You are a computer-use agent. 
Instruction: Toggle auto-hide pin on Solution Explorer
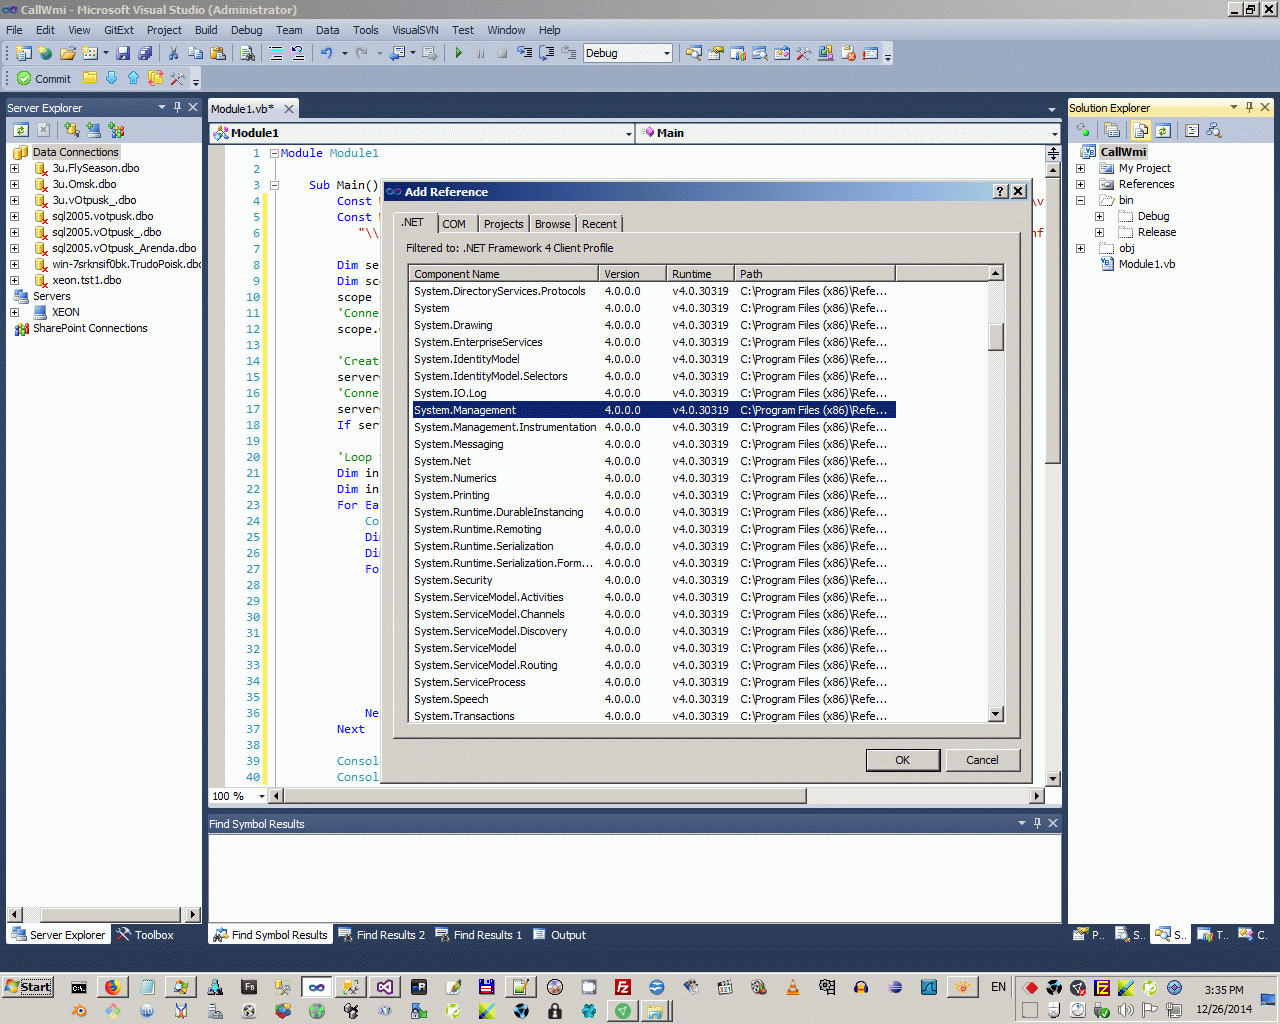[x=1249, y=107]
